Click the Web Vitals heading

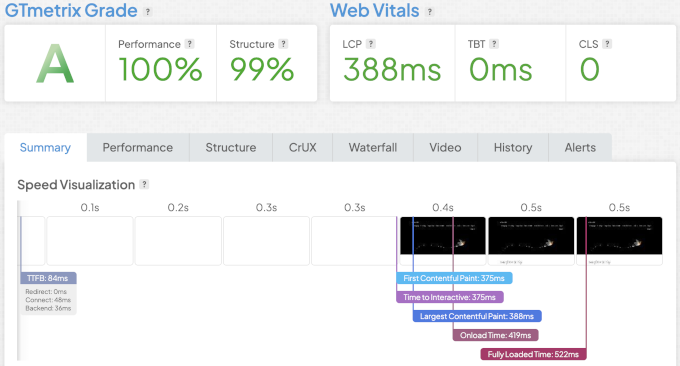pos(375,11)
